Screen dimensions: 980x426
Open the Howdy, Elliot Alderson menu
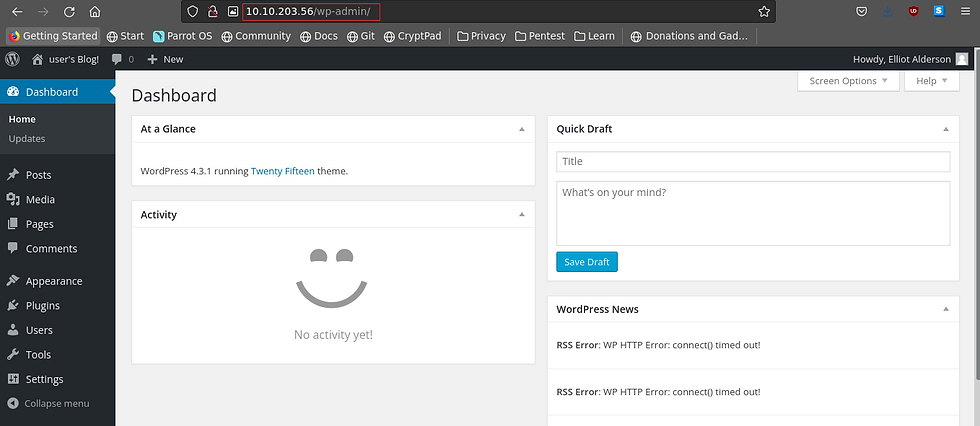pyautogui.click(x=911, y=59)
